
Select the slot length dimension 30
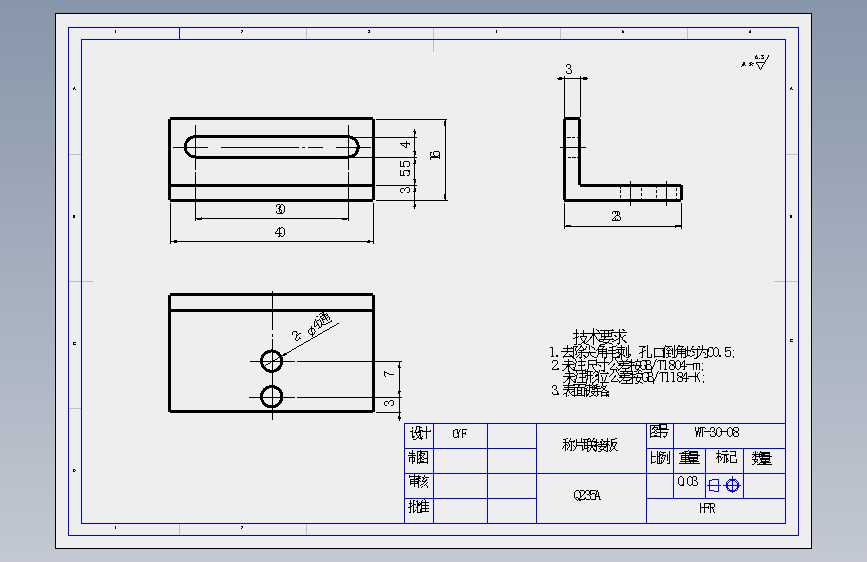click(x=280, y=210)
